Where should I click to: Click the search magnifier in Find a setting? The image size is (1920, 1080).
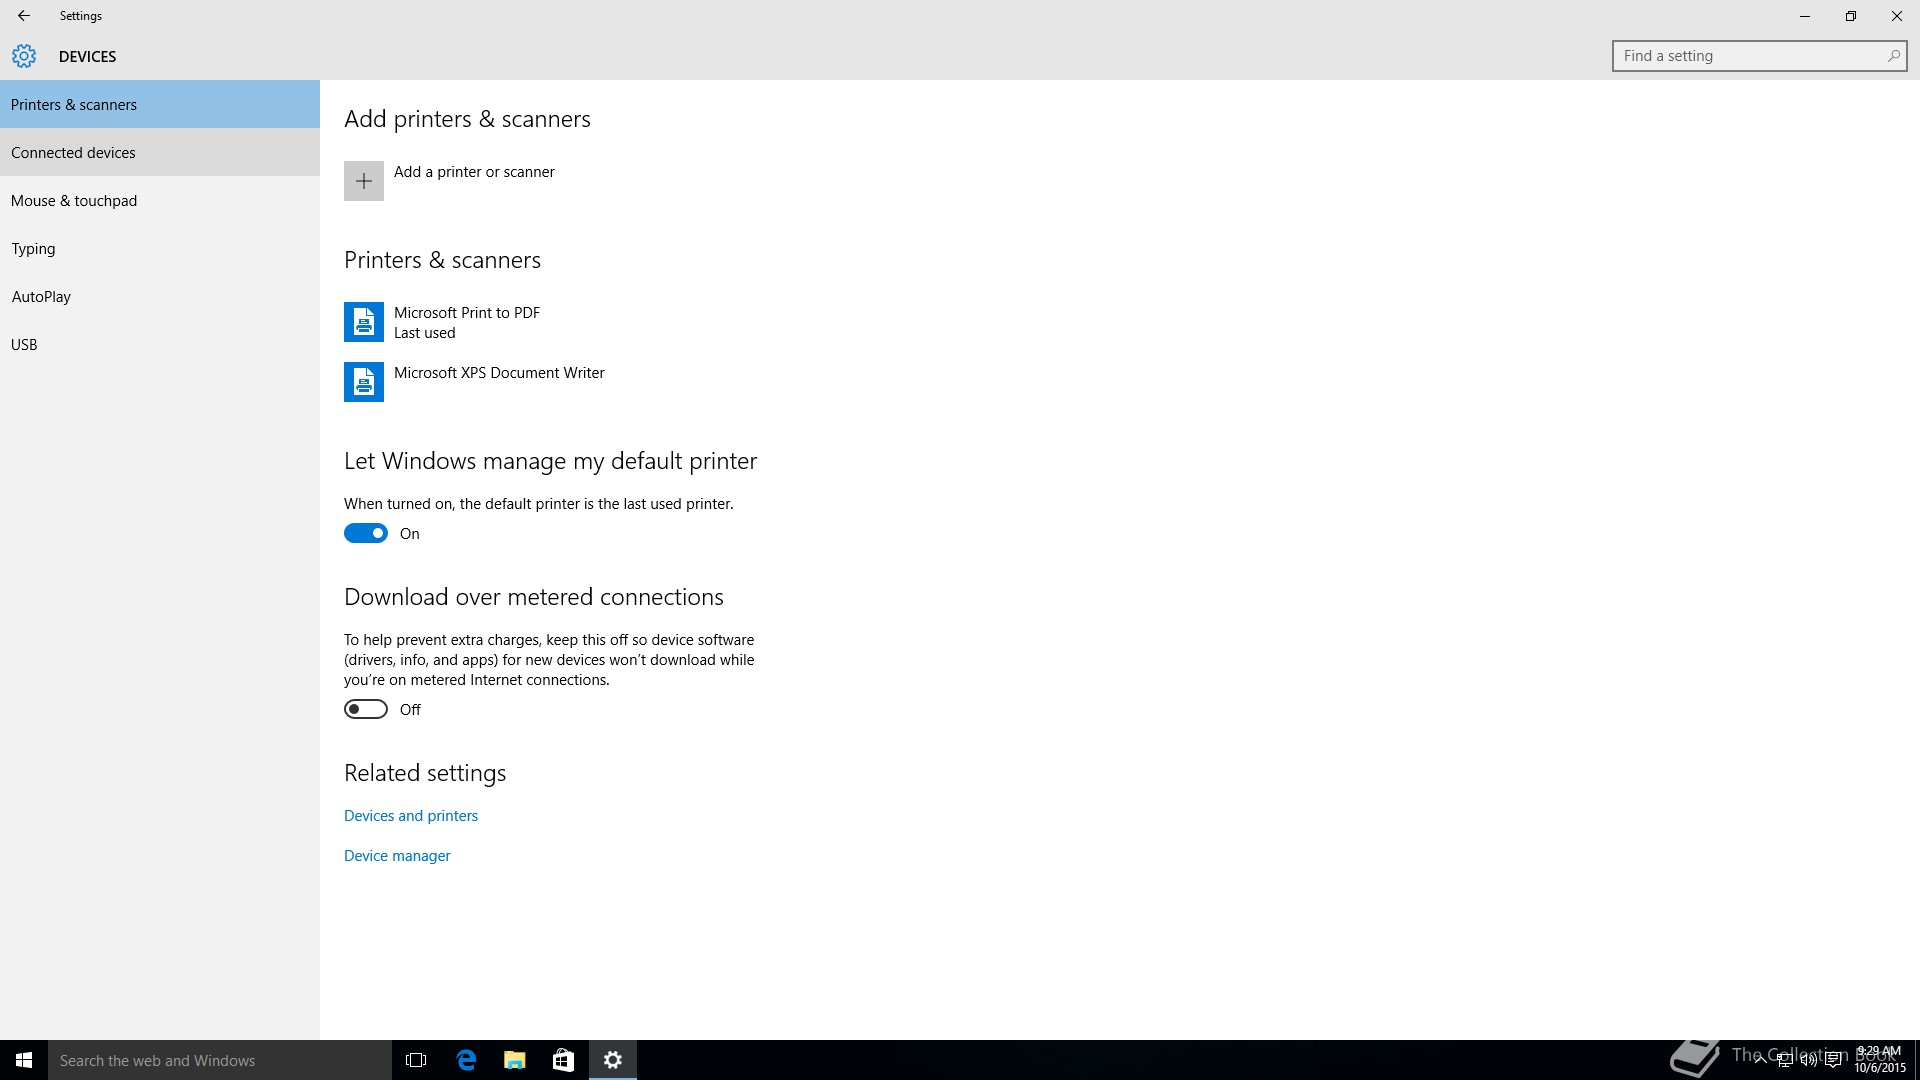click(1893, 56)
